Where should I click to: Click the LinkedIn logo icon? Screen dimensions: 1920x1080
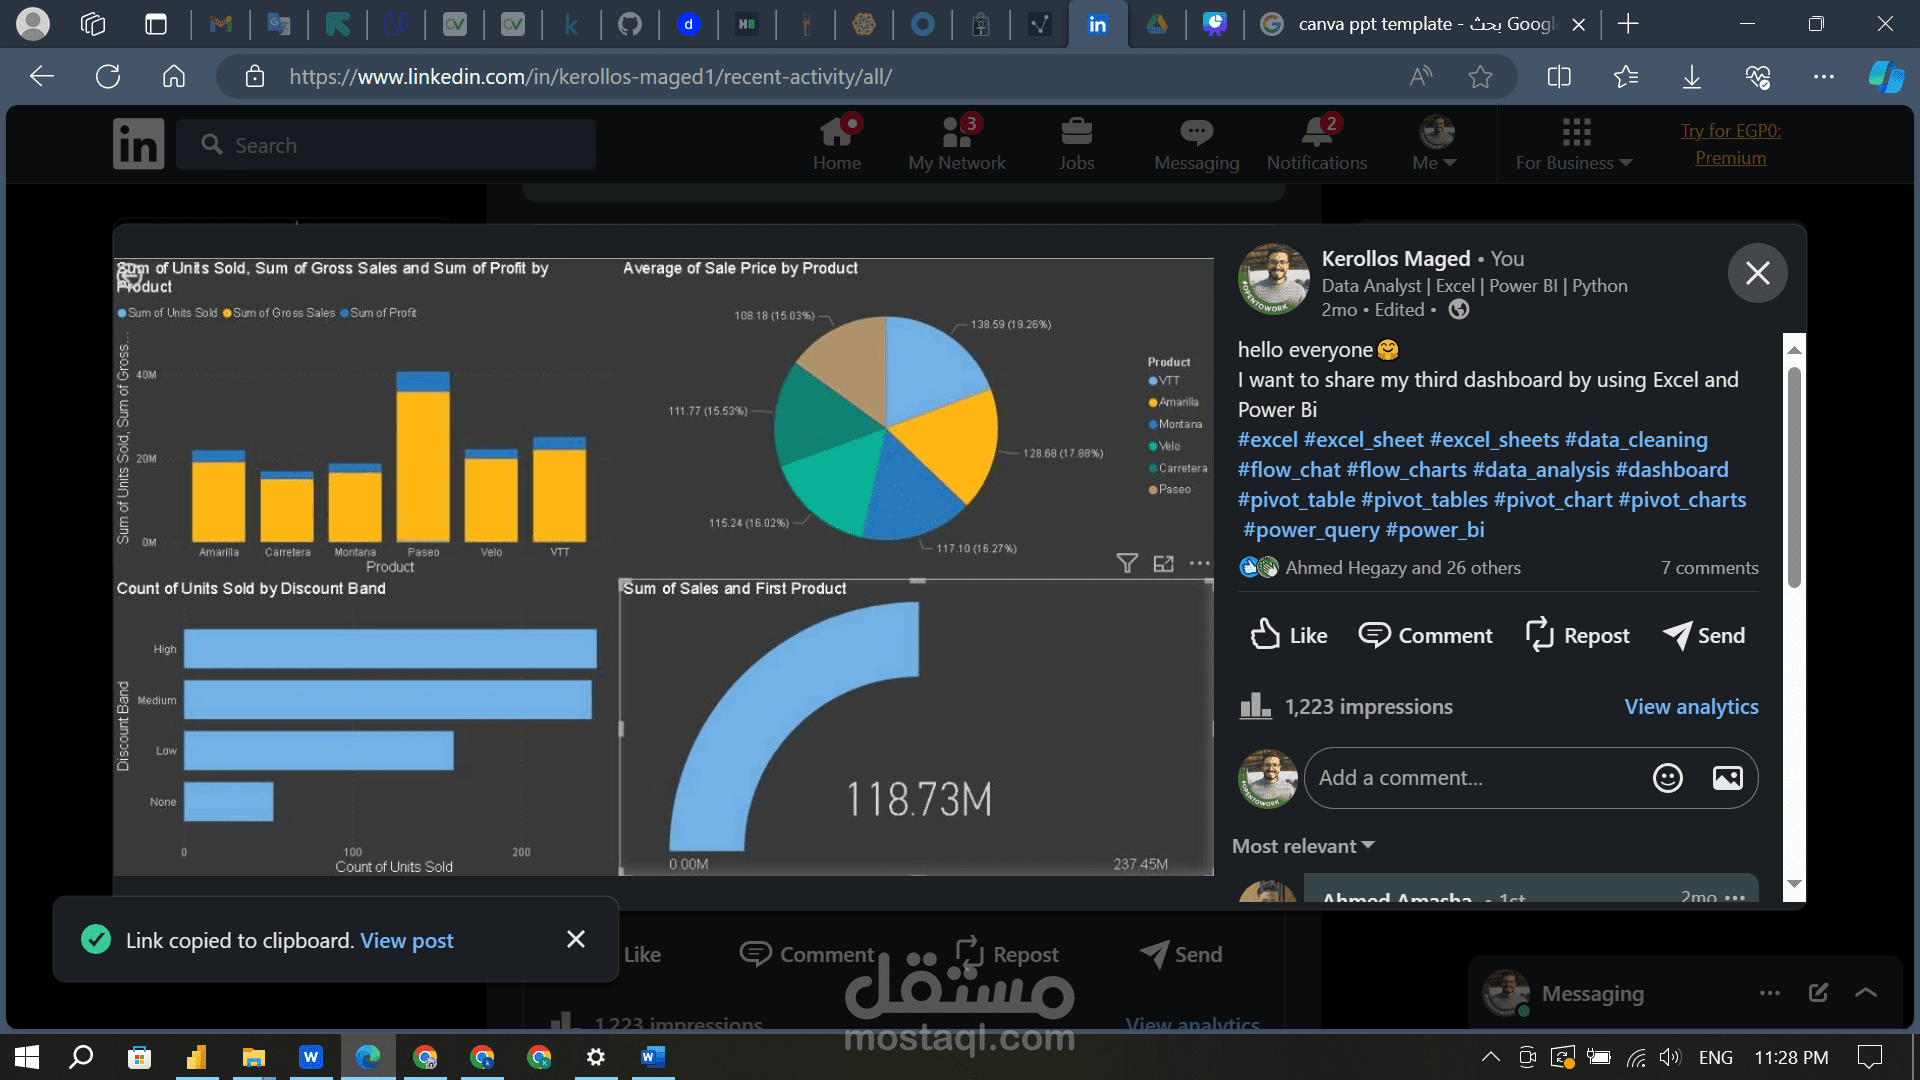click(138, 144)
